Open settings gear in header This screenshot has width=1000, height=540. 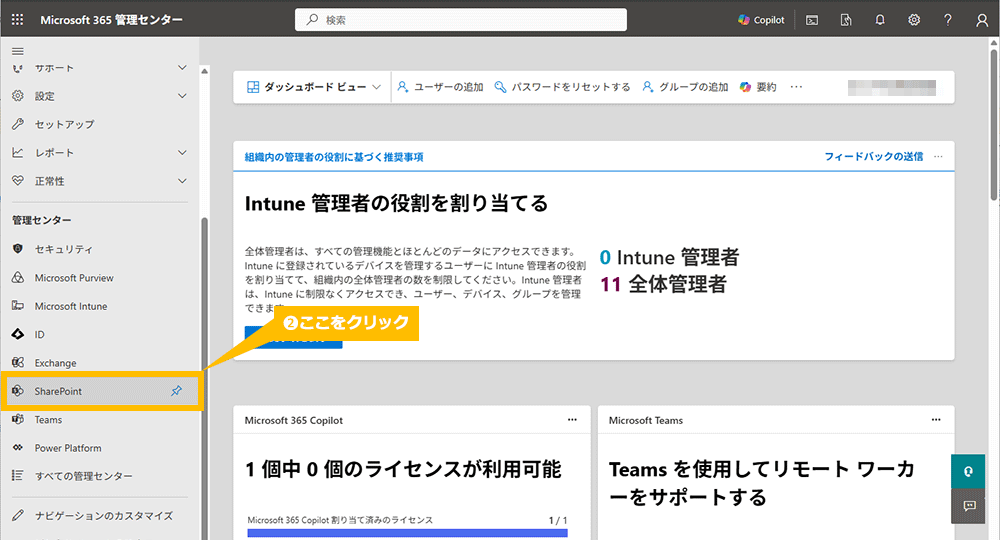914,20
